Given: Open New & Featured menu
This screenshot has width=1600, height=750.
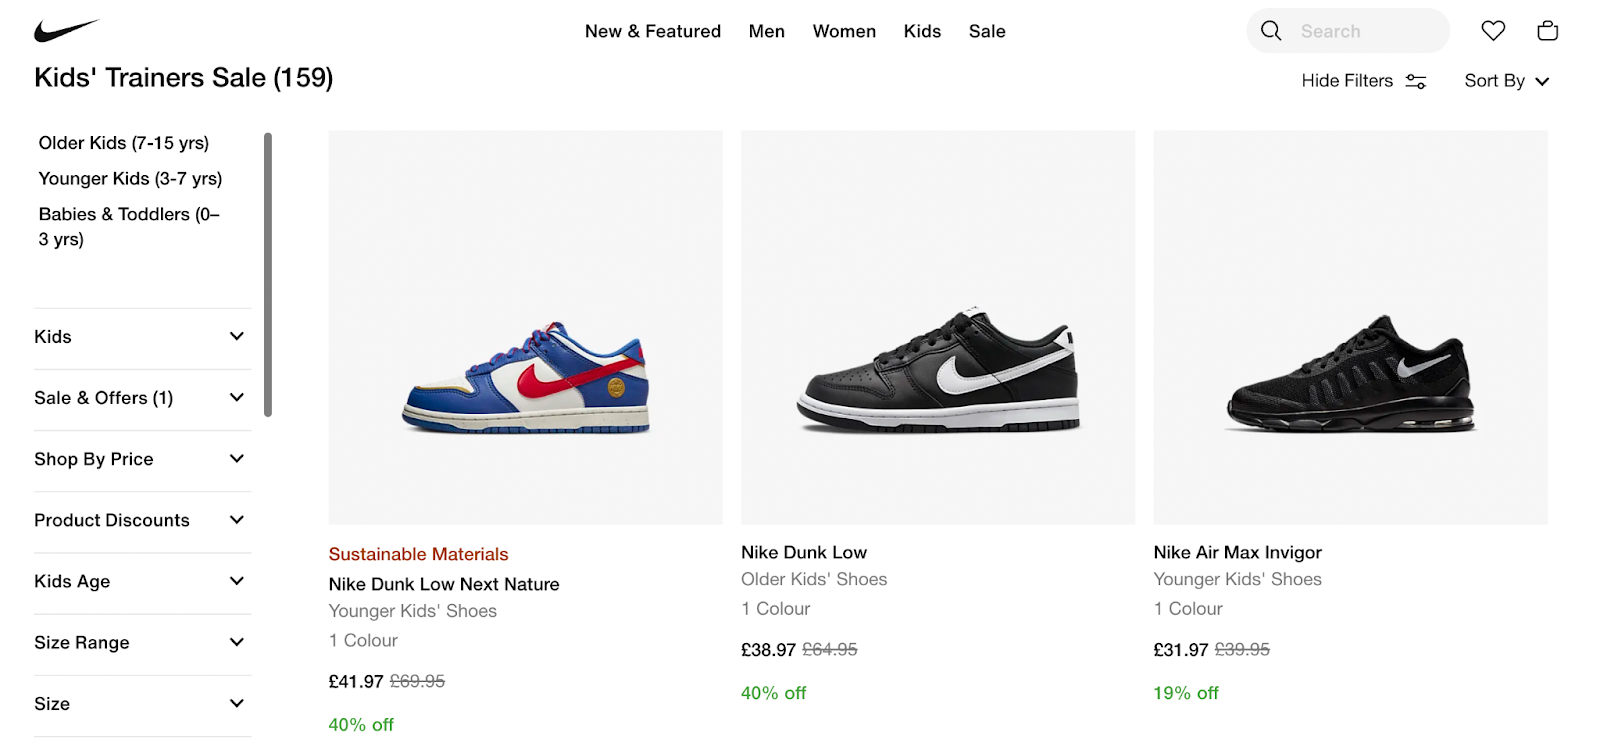Looking at the screenshot, I should [652, 31].
